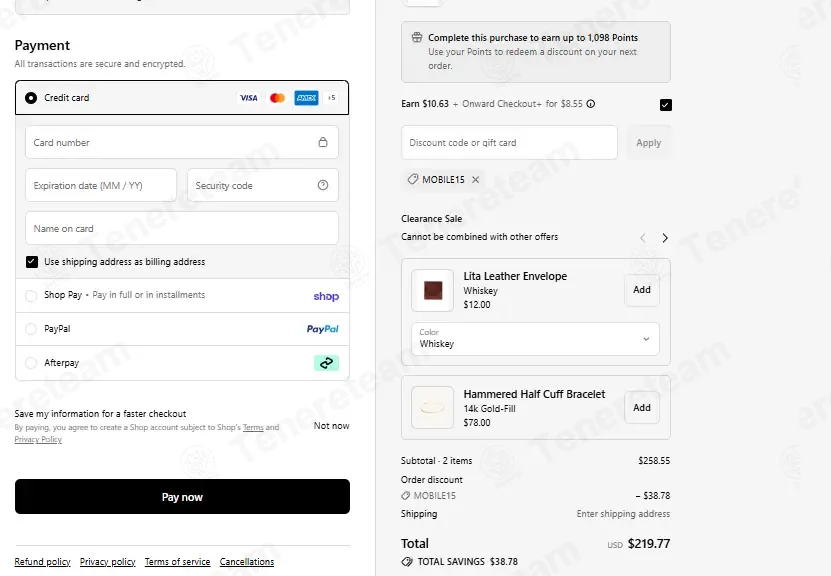
Task: Add Hammered Half Cuff Bracelet to order
Action: point(642,407)
